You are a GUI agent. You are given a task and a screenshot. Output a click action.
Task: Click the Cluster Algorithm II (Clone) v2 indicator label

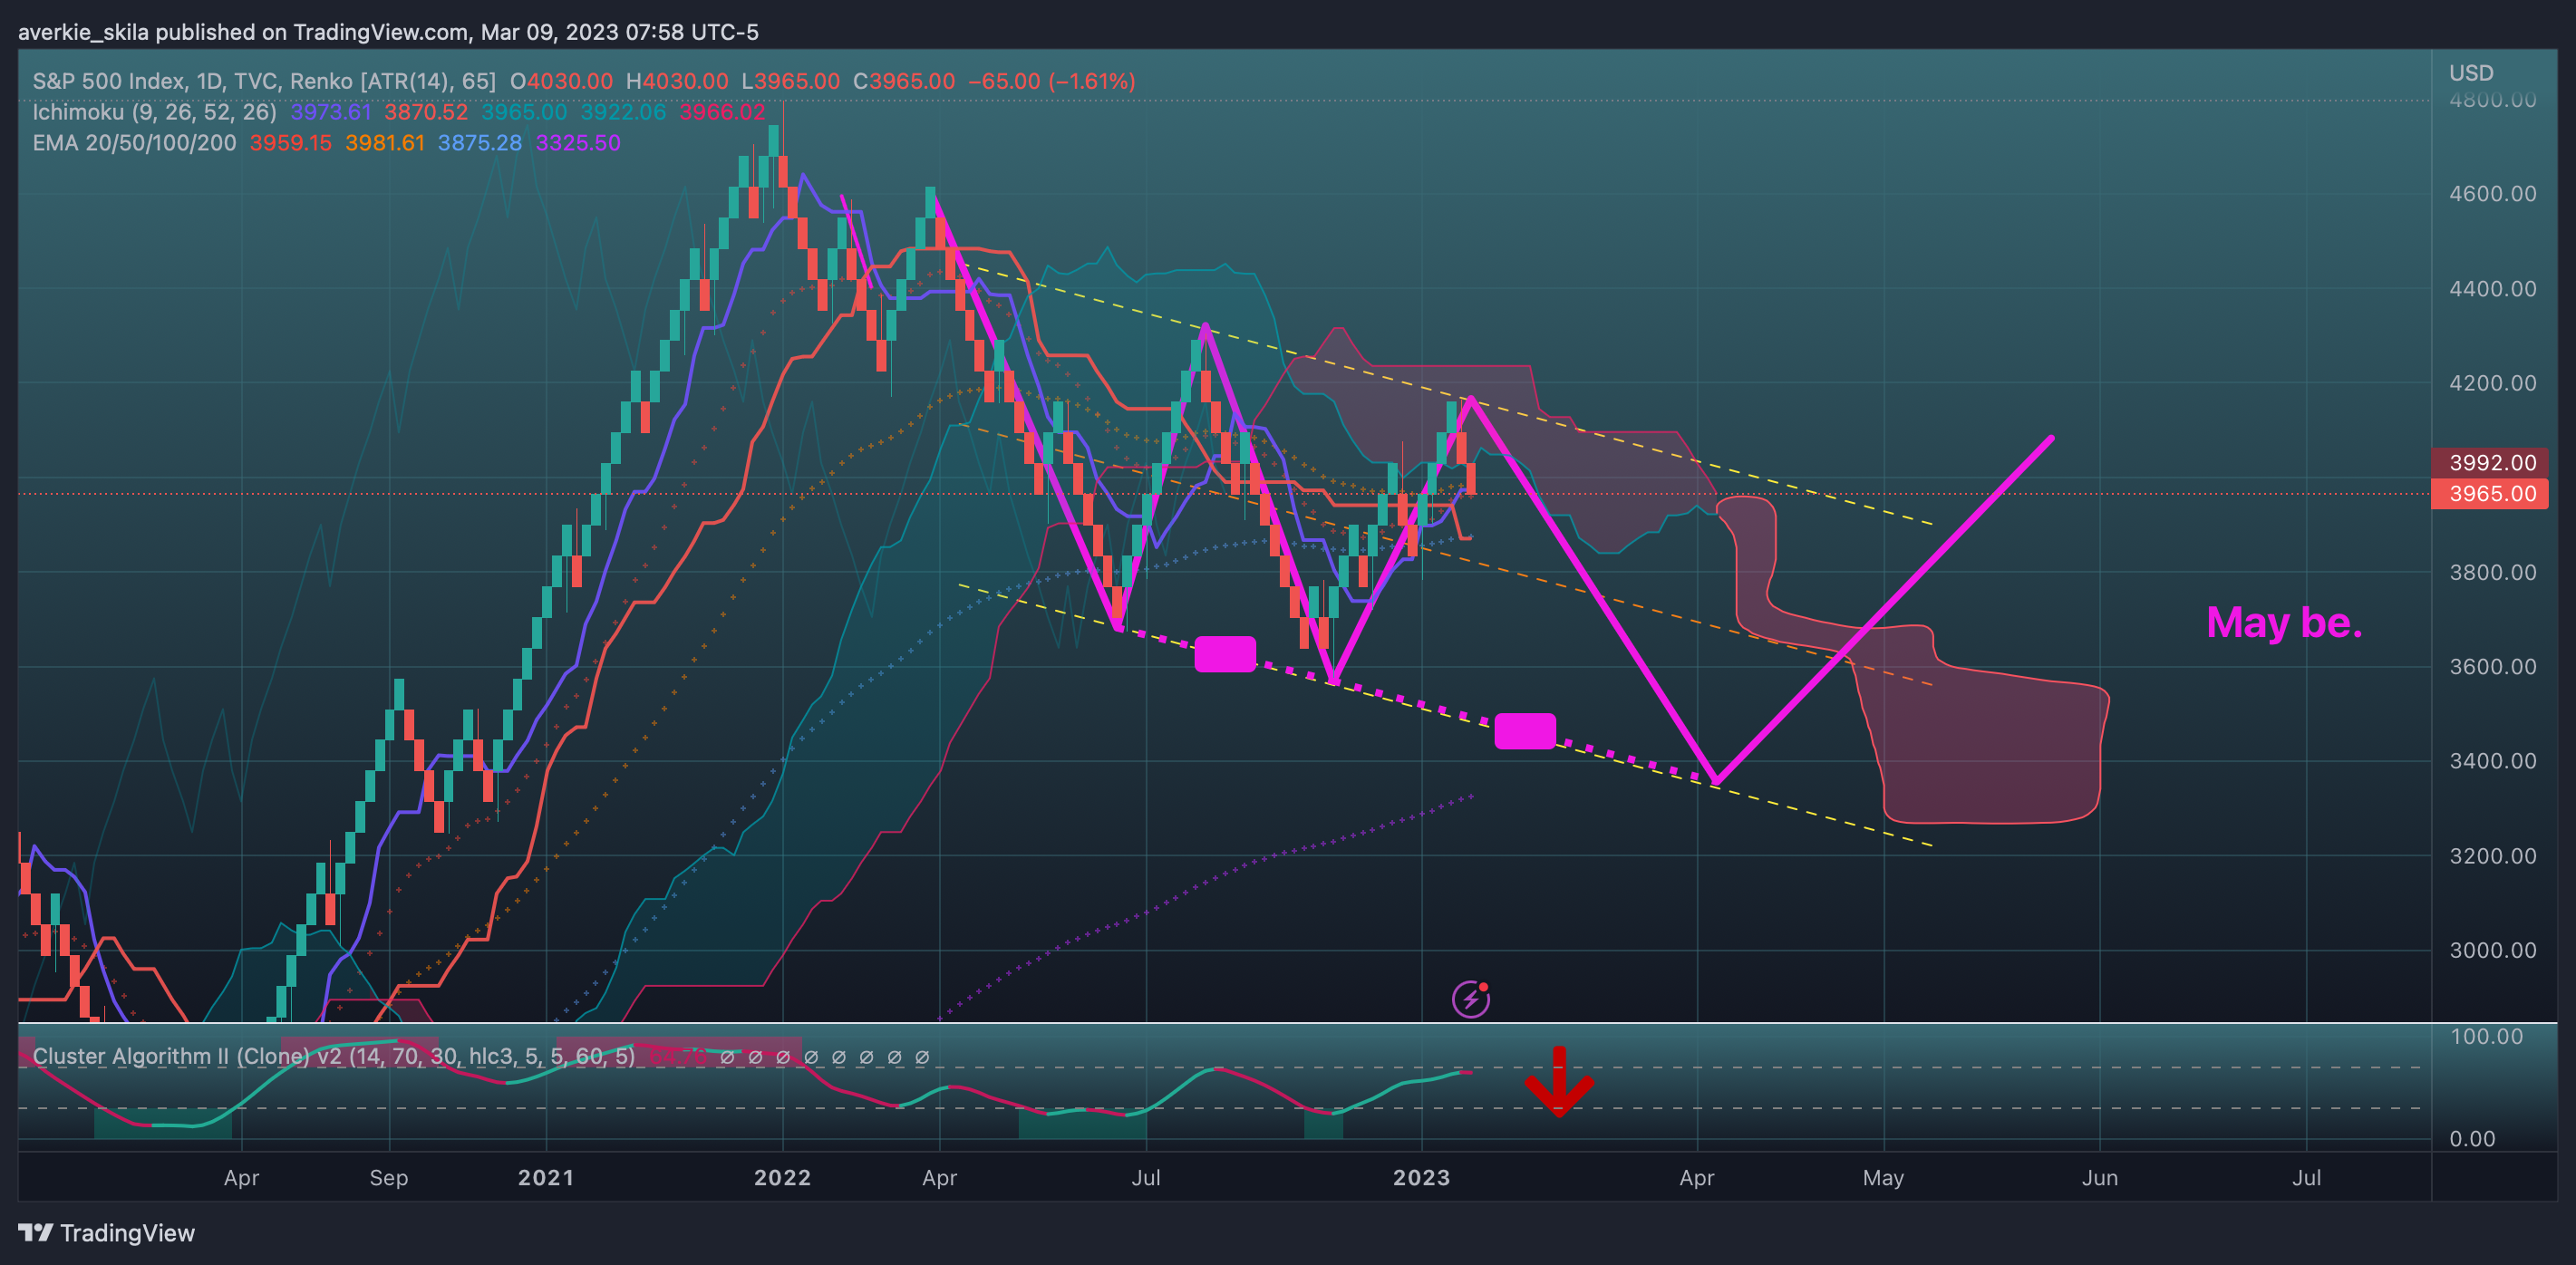(x=333, y=1056)
